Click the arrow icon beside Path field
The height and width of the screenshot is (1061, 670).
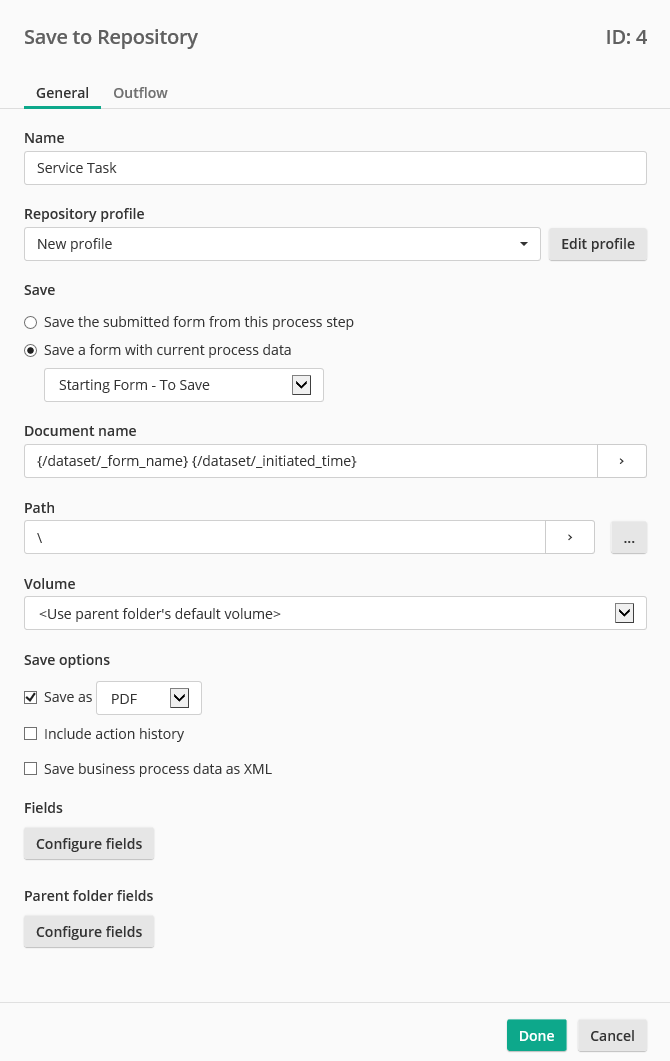[x=569, y=537]
